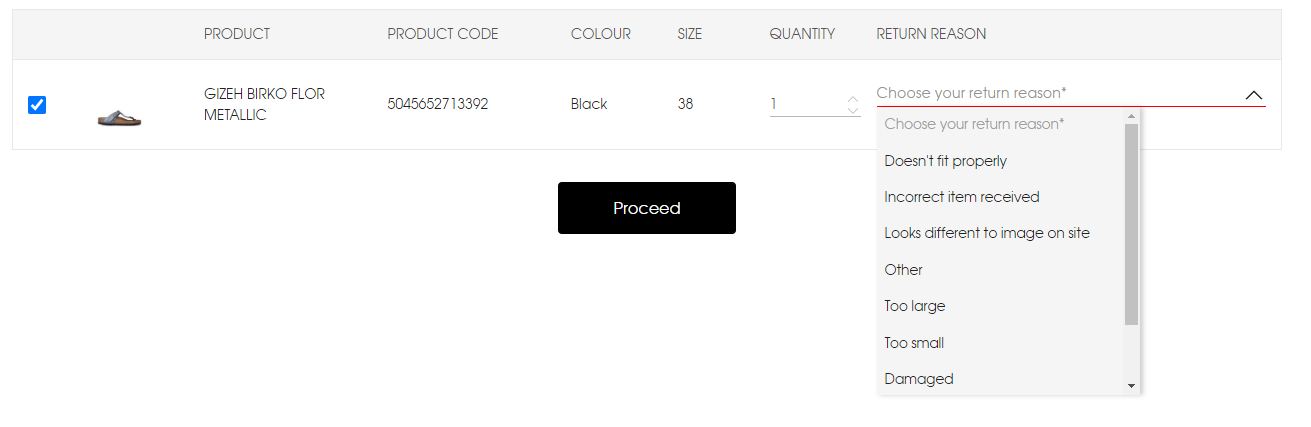Increase quantity with the up stepper arrow
This screenshot has width=1311, height=427.
click(x=852, y=99)
